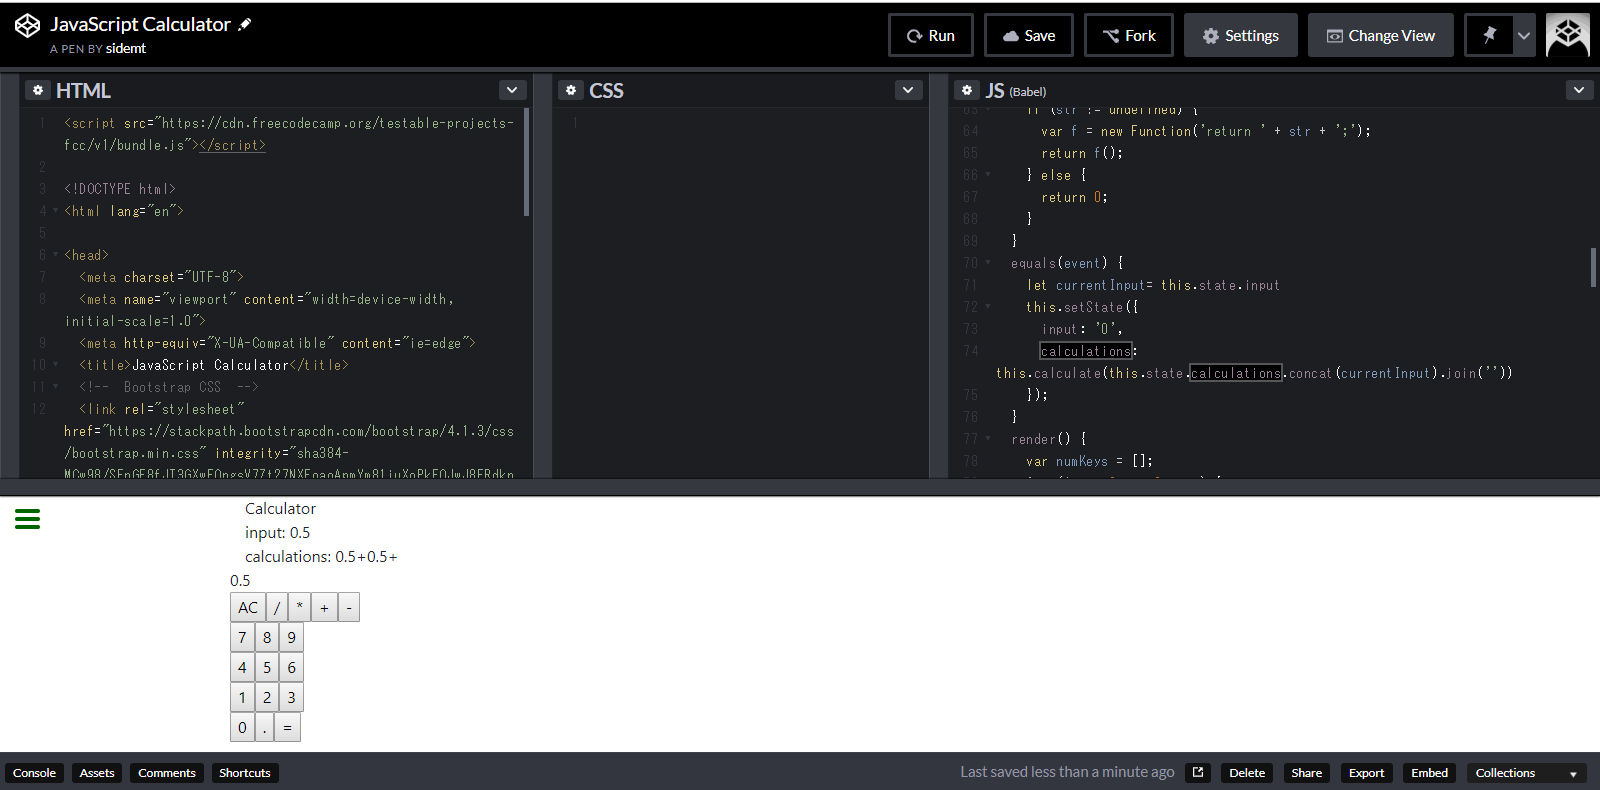The height and width of the screenshot is (790, 1600).
Task: Click calculator 0 key
Action: 242,727
